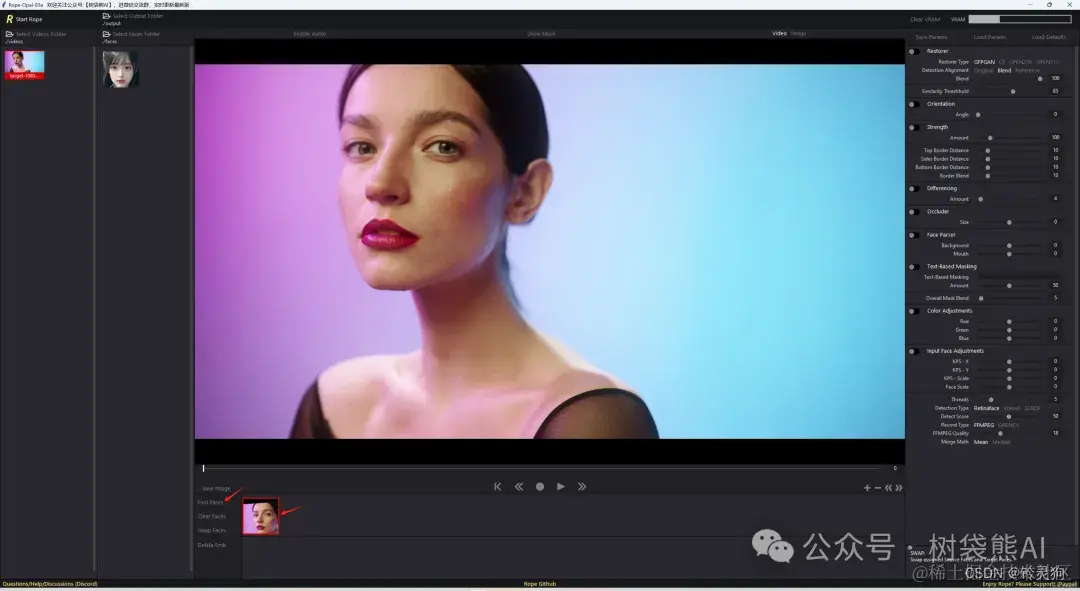Select GPEN512 restorer type
The height and width of the screenshot is (591, 1080).
1047,62
